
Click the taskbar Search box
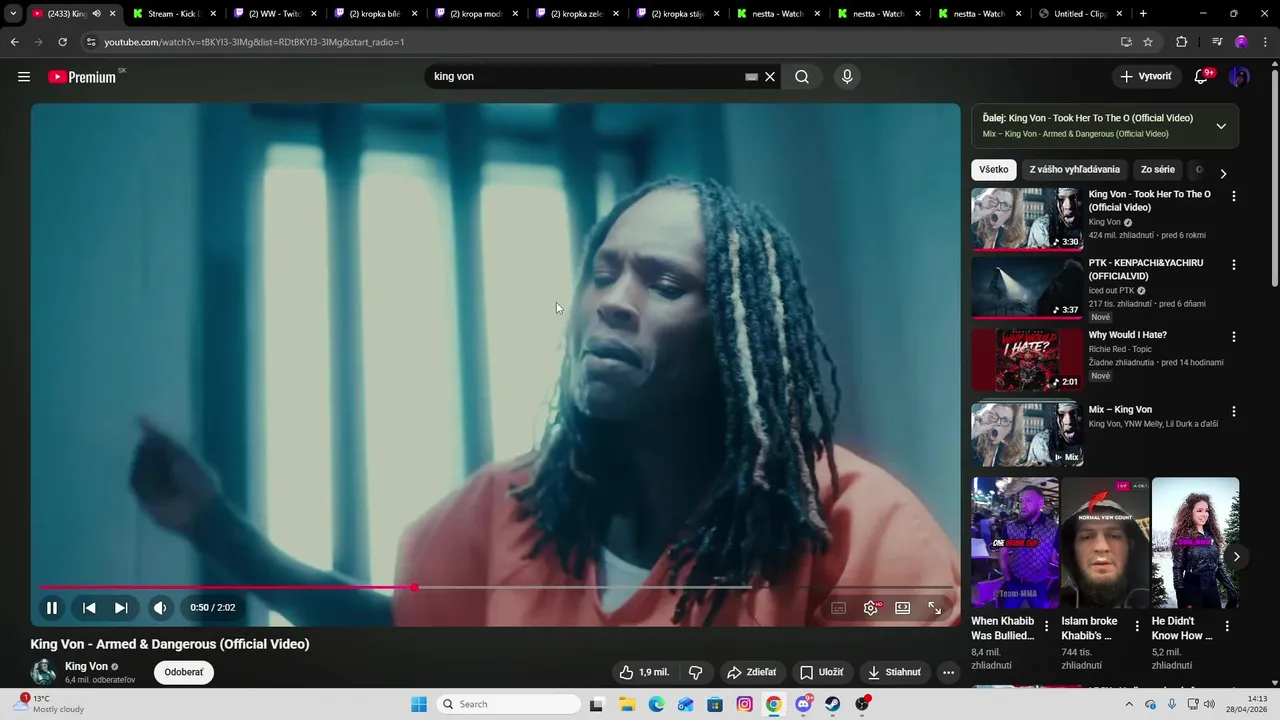pyautogui.click(x=507, y=704)
